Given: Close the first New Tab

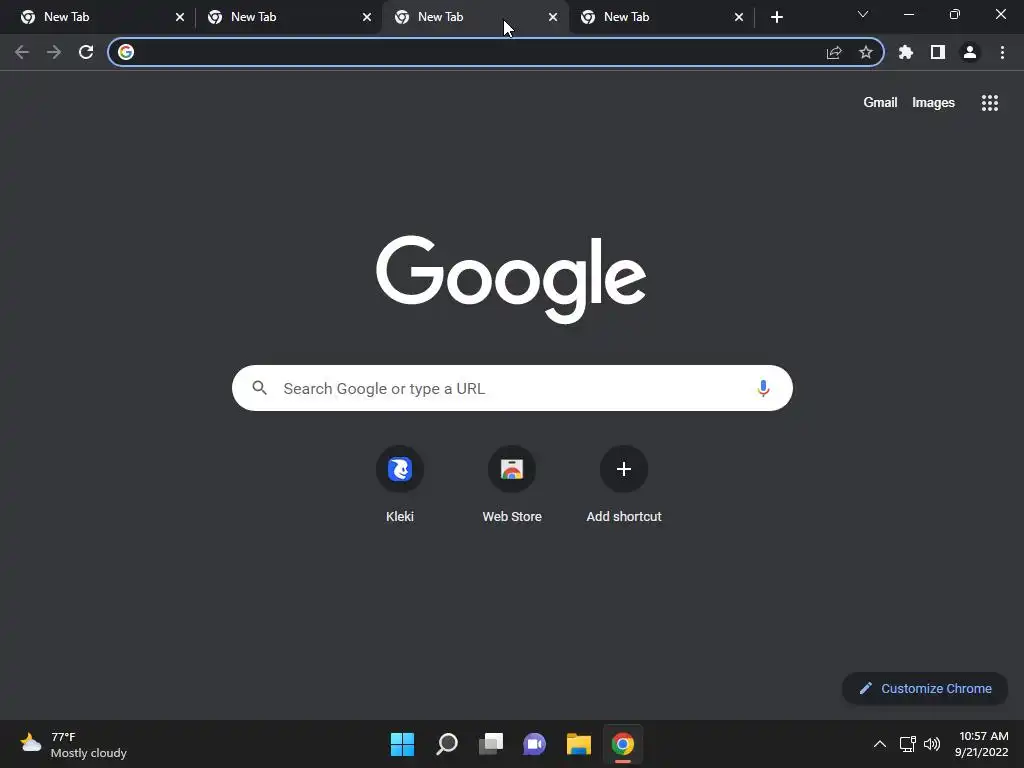Looking at the screenshot, I should point(180,17).
